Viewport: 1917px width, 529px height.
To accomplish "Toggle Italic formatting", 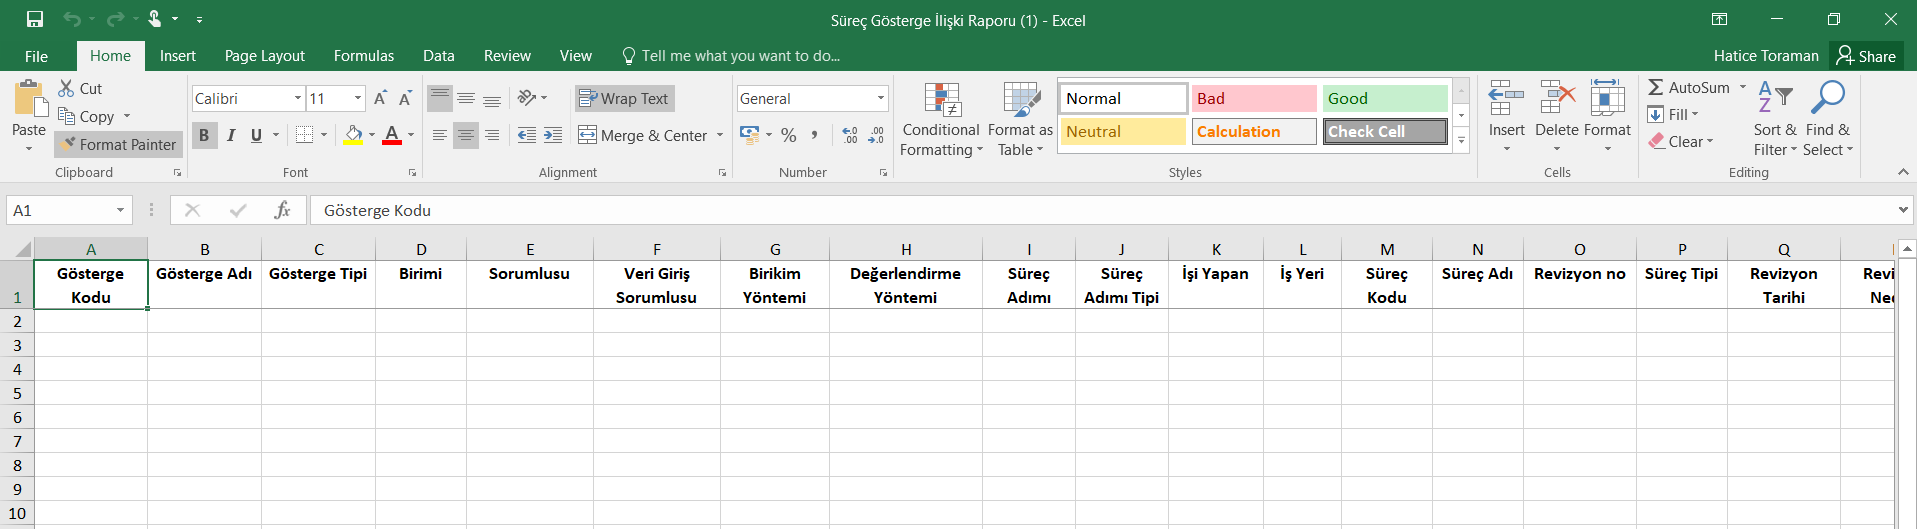I will click(x=231, y=135).
